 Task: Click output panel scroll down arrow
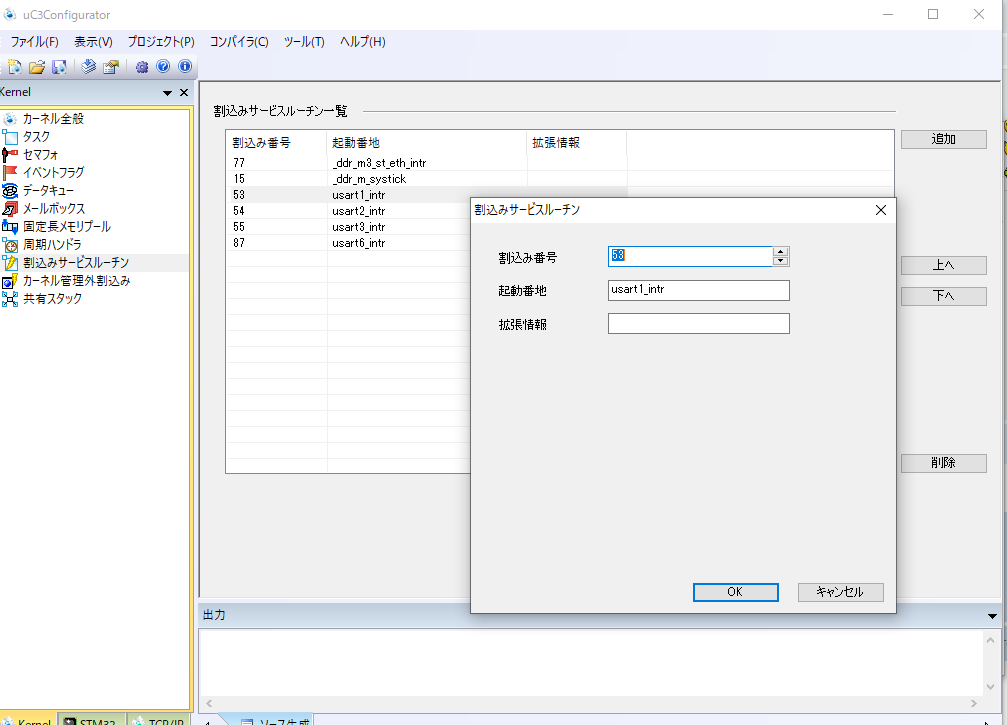[x=990, y=686]
